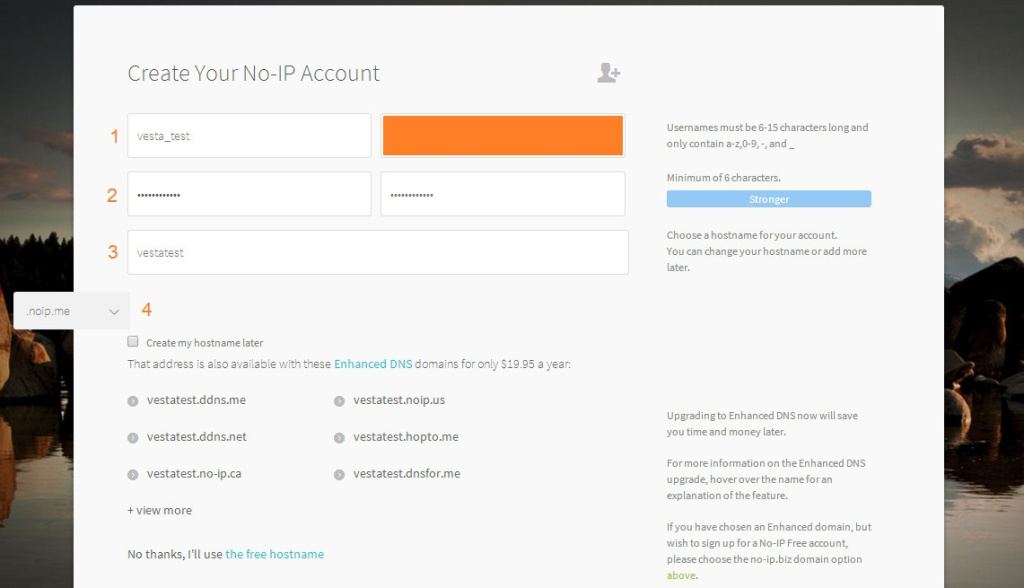Select the circle icon next to vestatest.ddns.net

click(x=133, y=438)
